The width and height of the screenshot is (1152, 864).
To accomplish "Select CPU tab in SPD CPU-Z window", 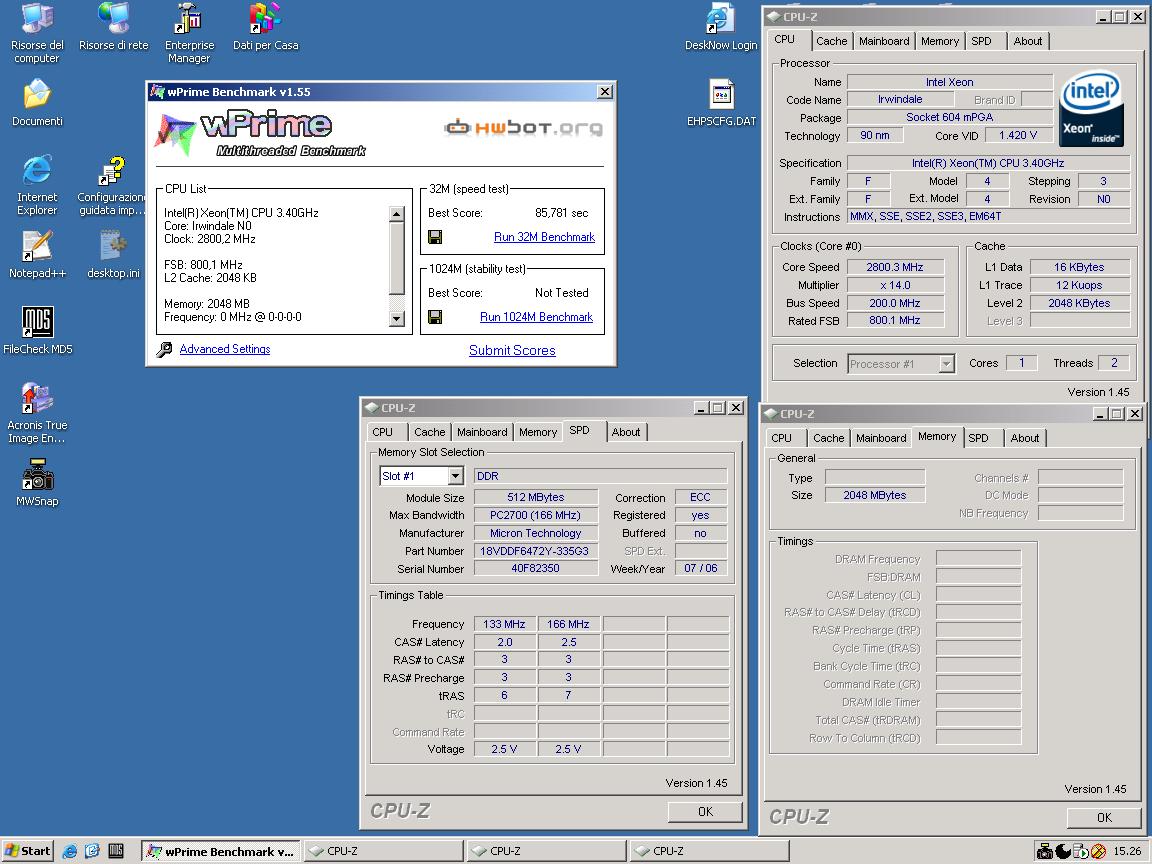I will 383,432.
